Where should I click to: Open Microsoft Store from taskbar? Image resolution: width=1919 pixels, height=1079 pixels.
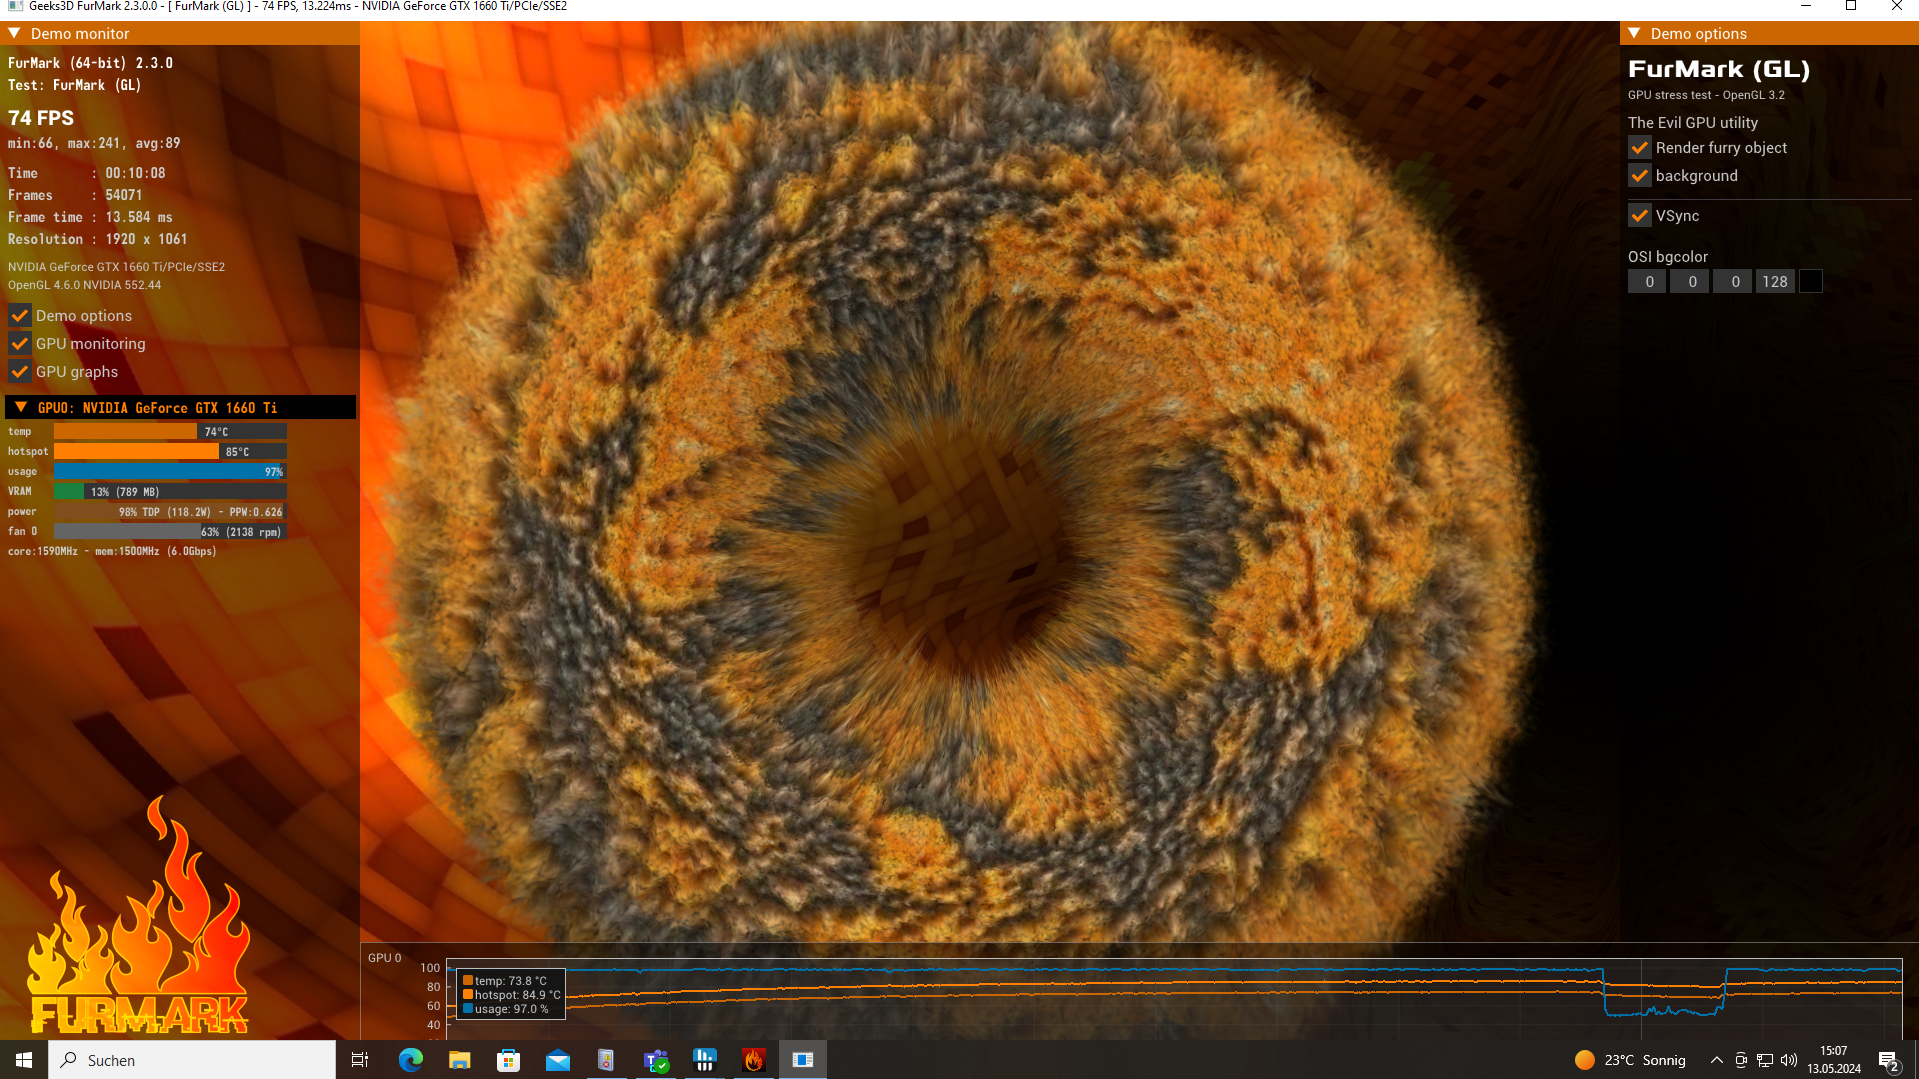[x=509, y=1060]
